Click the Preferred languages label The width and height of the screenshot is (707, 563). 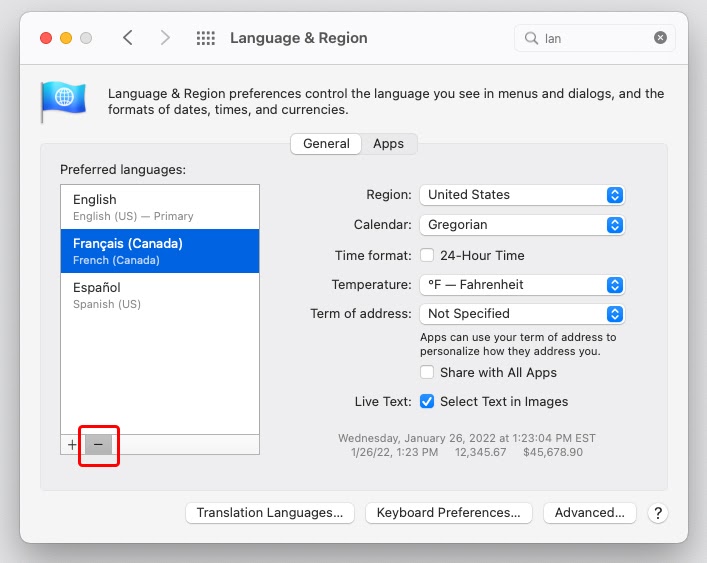tap(123, 169)
